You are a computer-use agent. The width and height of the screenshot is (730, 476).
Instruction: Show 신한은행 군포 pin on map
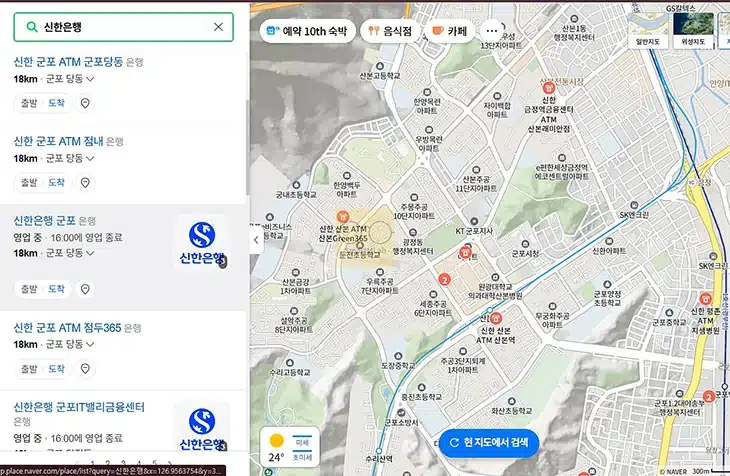click(85, 289)
